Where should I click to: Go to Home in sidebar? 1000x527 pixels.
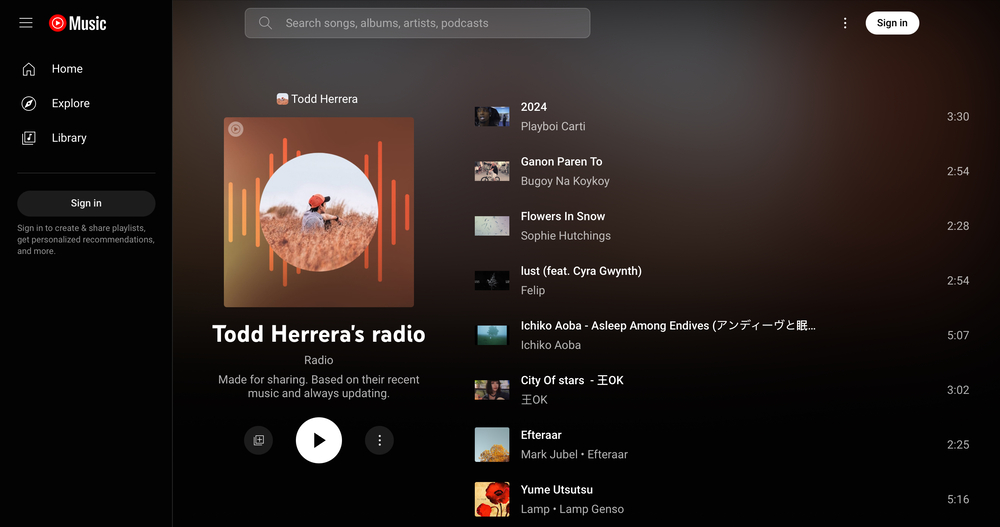[x=67, y=69]
